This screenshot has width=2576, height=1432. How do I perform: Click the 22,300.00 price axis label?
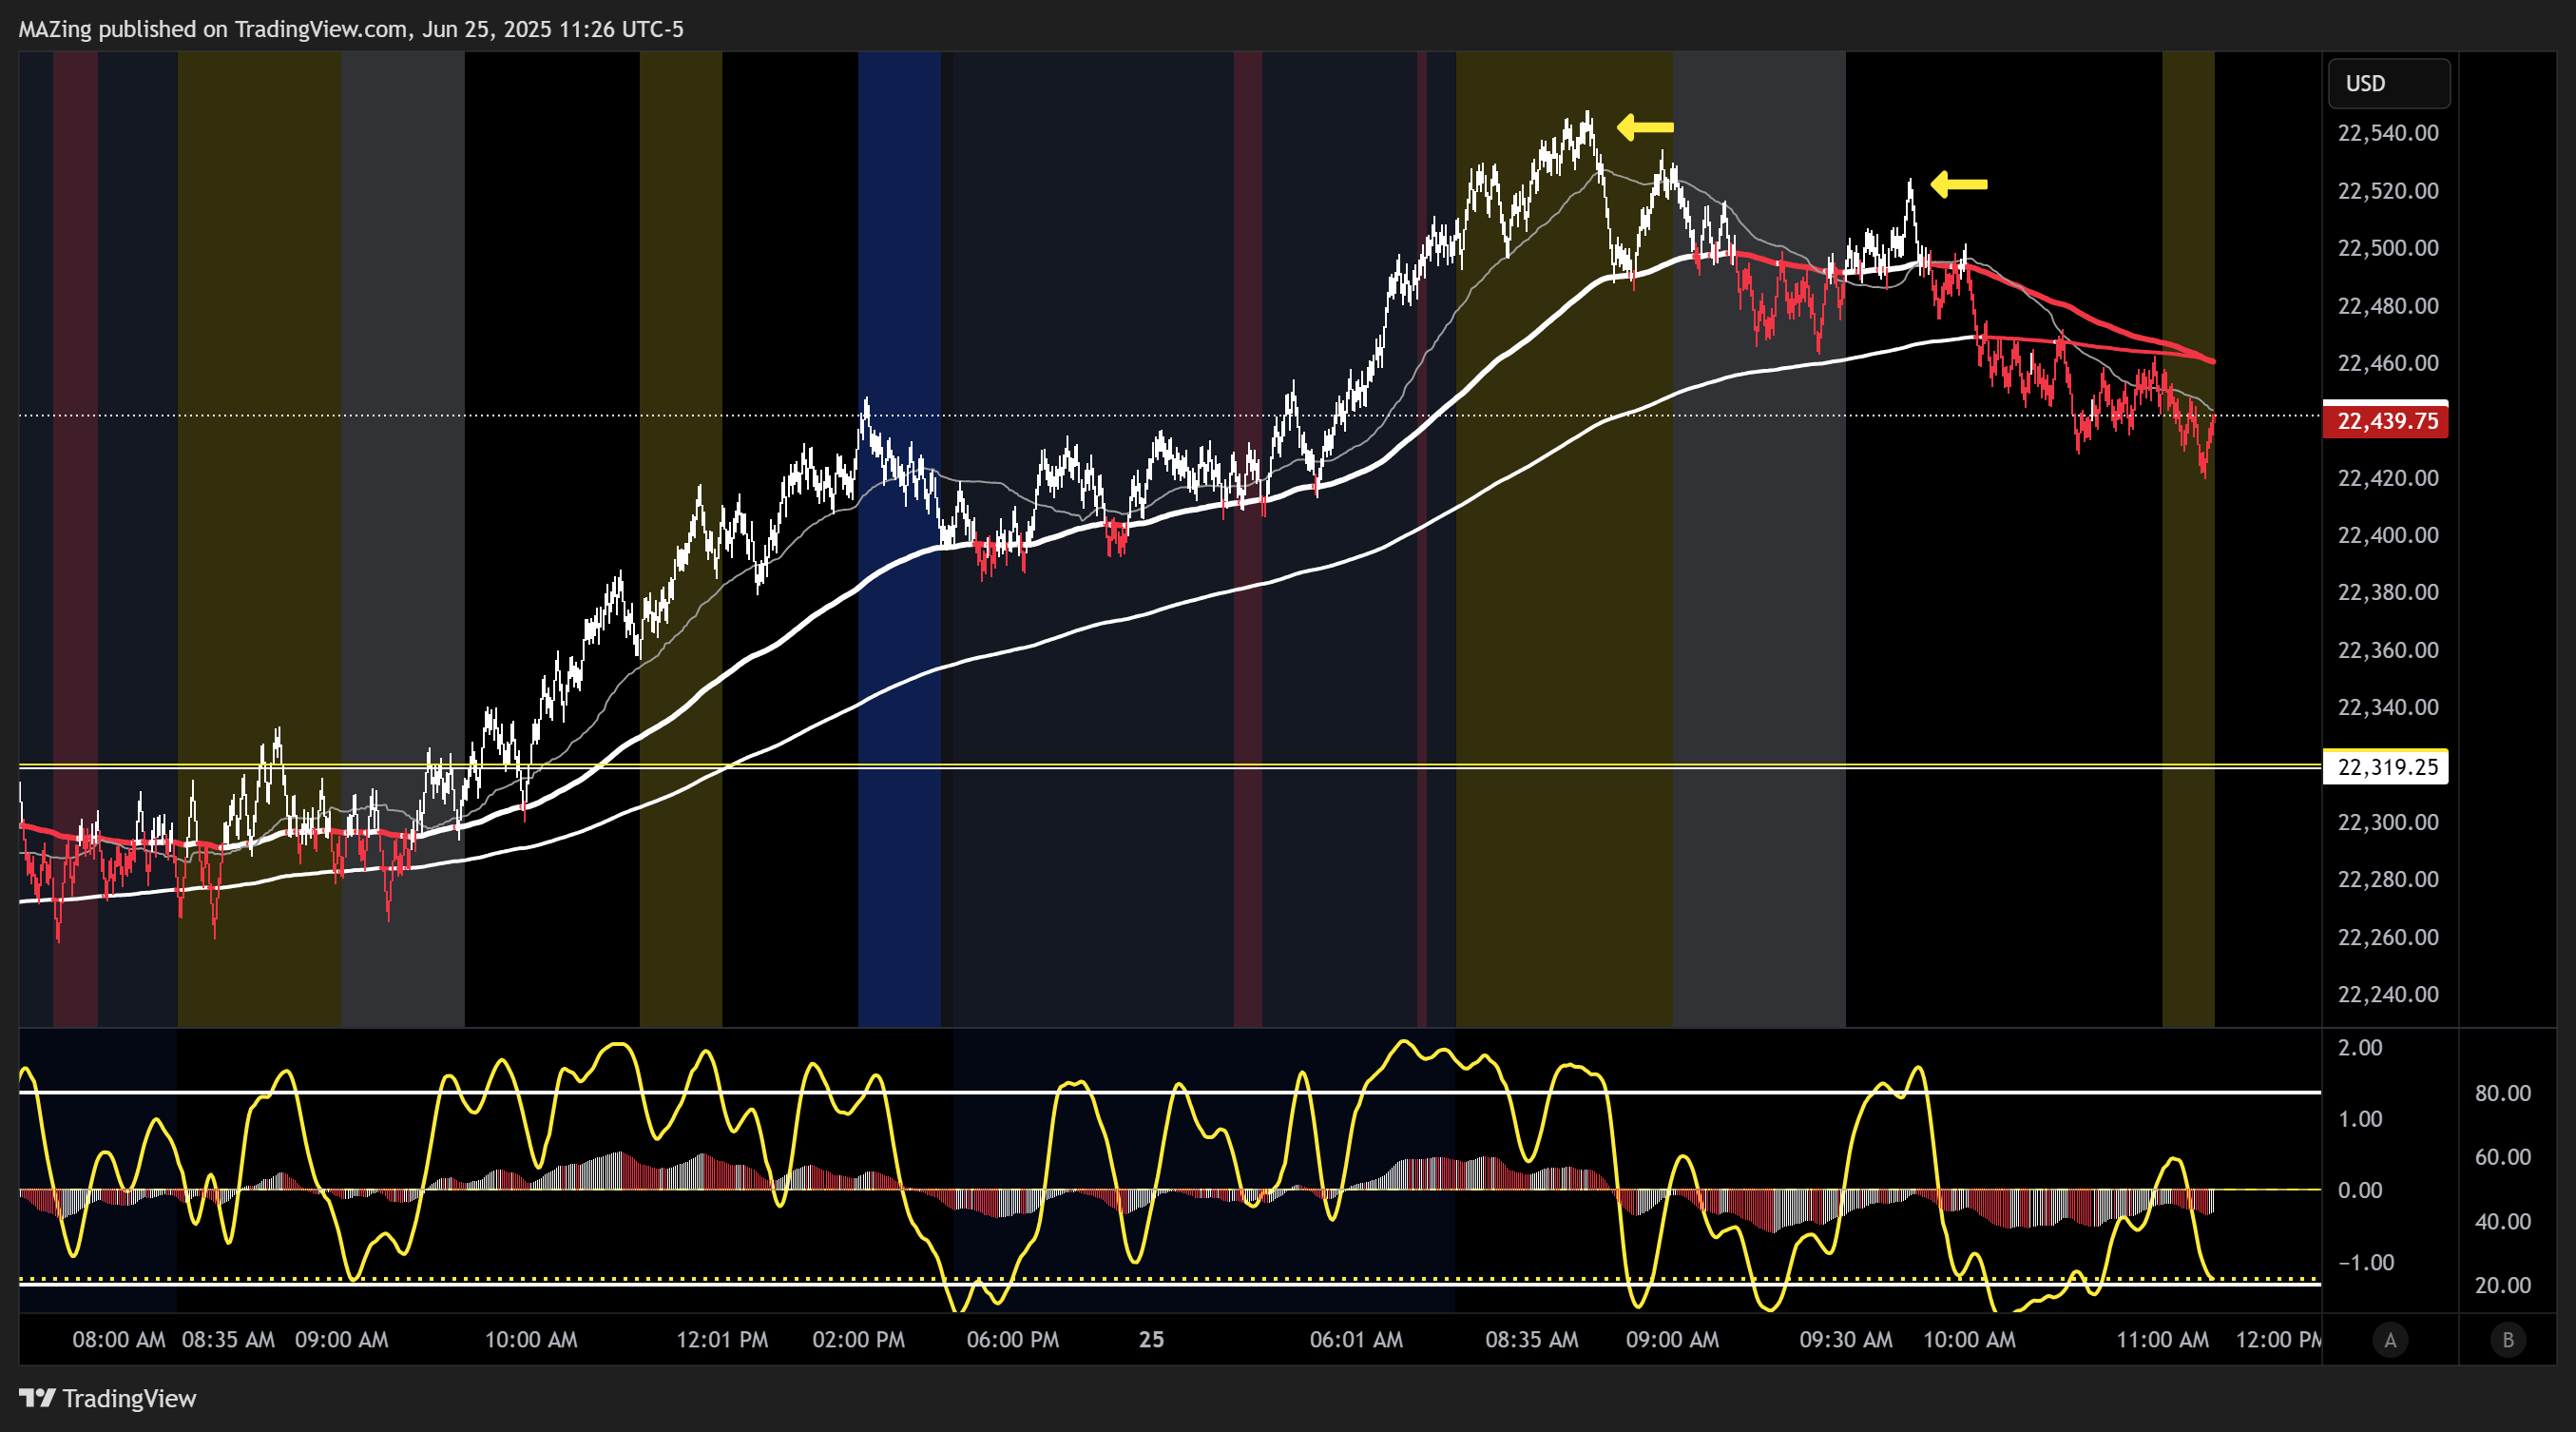point(2388,822)
